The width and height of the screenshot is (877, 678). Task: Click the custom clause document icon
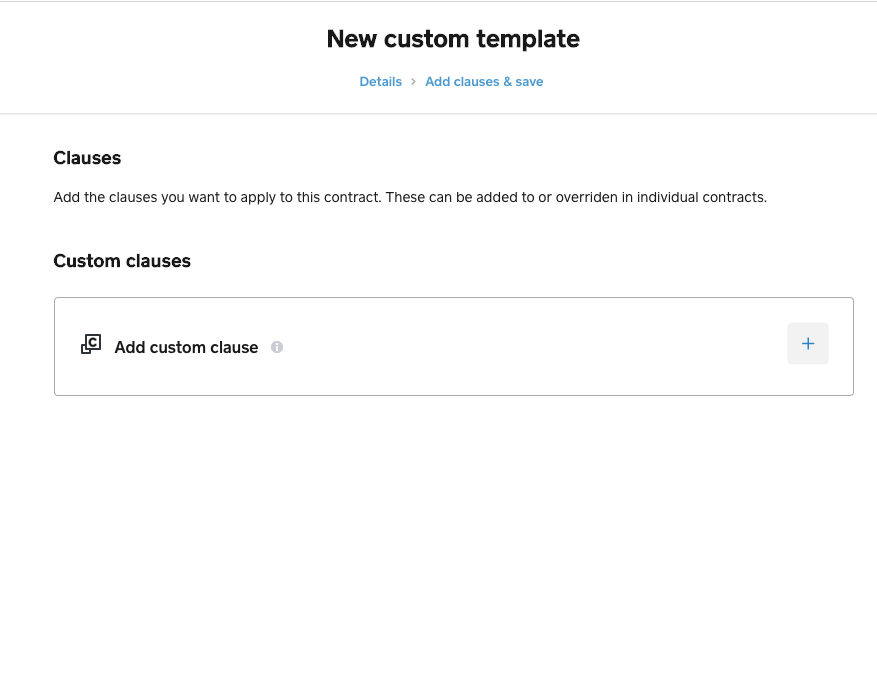[x=91, y=345]
